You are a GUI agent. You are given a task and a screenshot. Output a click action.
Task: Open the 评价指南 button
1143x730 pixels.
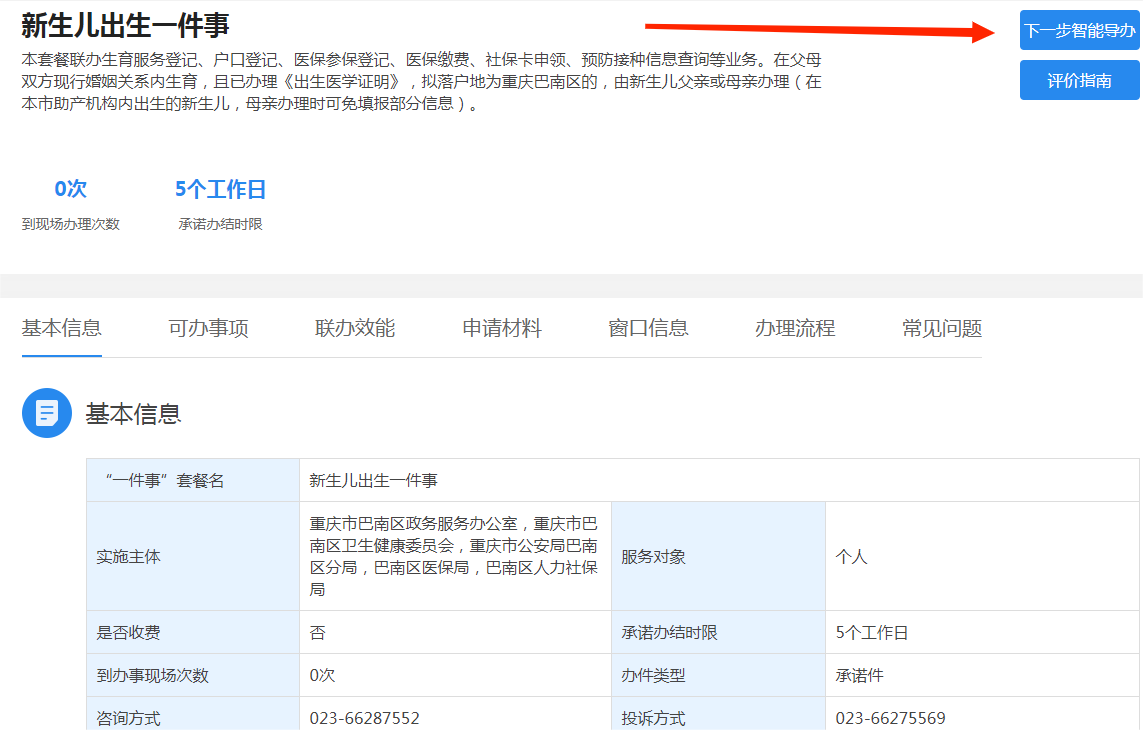pos(1079,80)
